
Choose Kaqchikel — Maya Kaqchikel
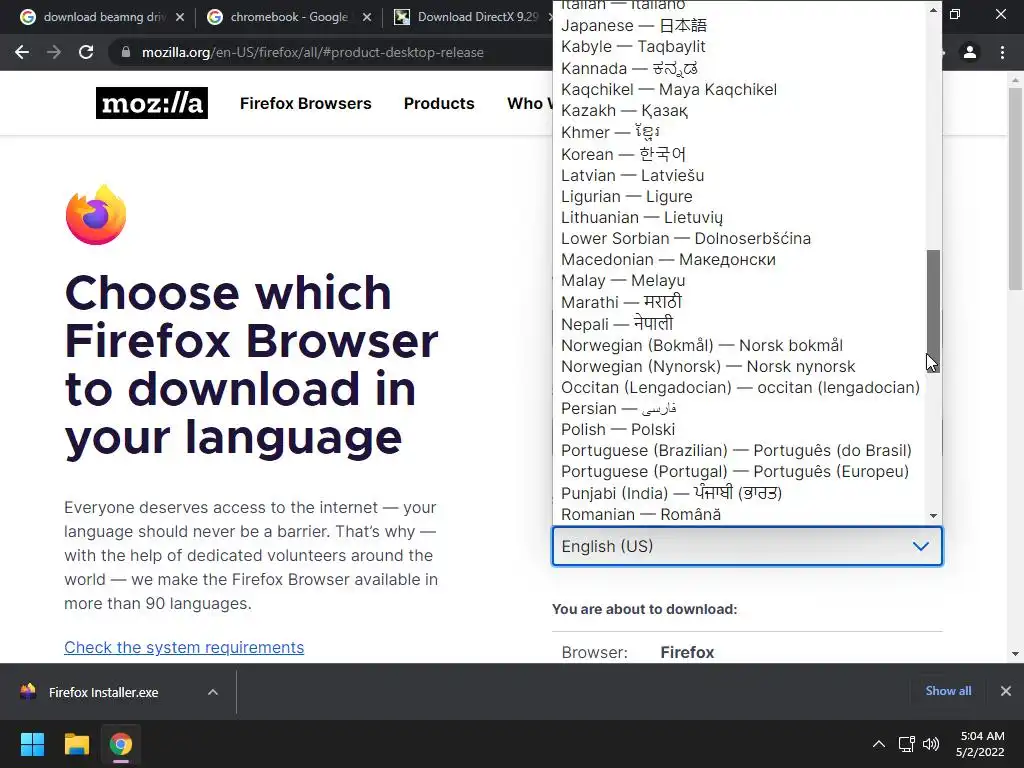[739, 89]
